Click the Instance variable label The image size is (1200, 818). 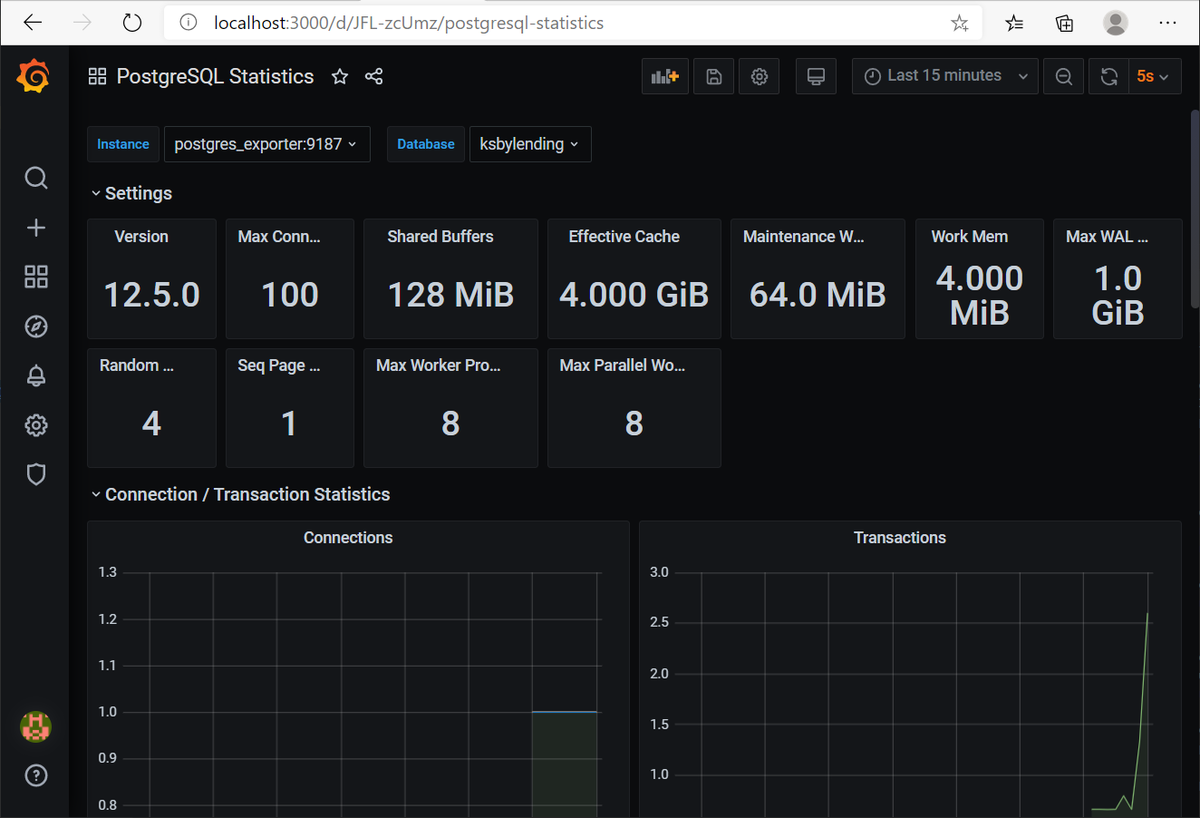click(123, 144)
